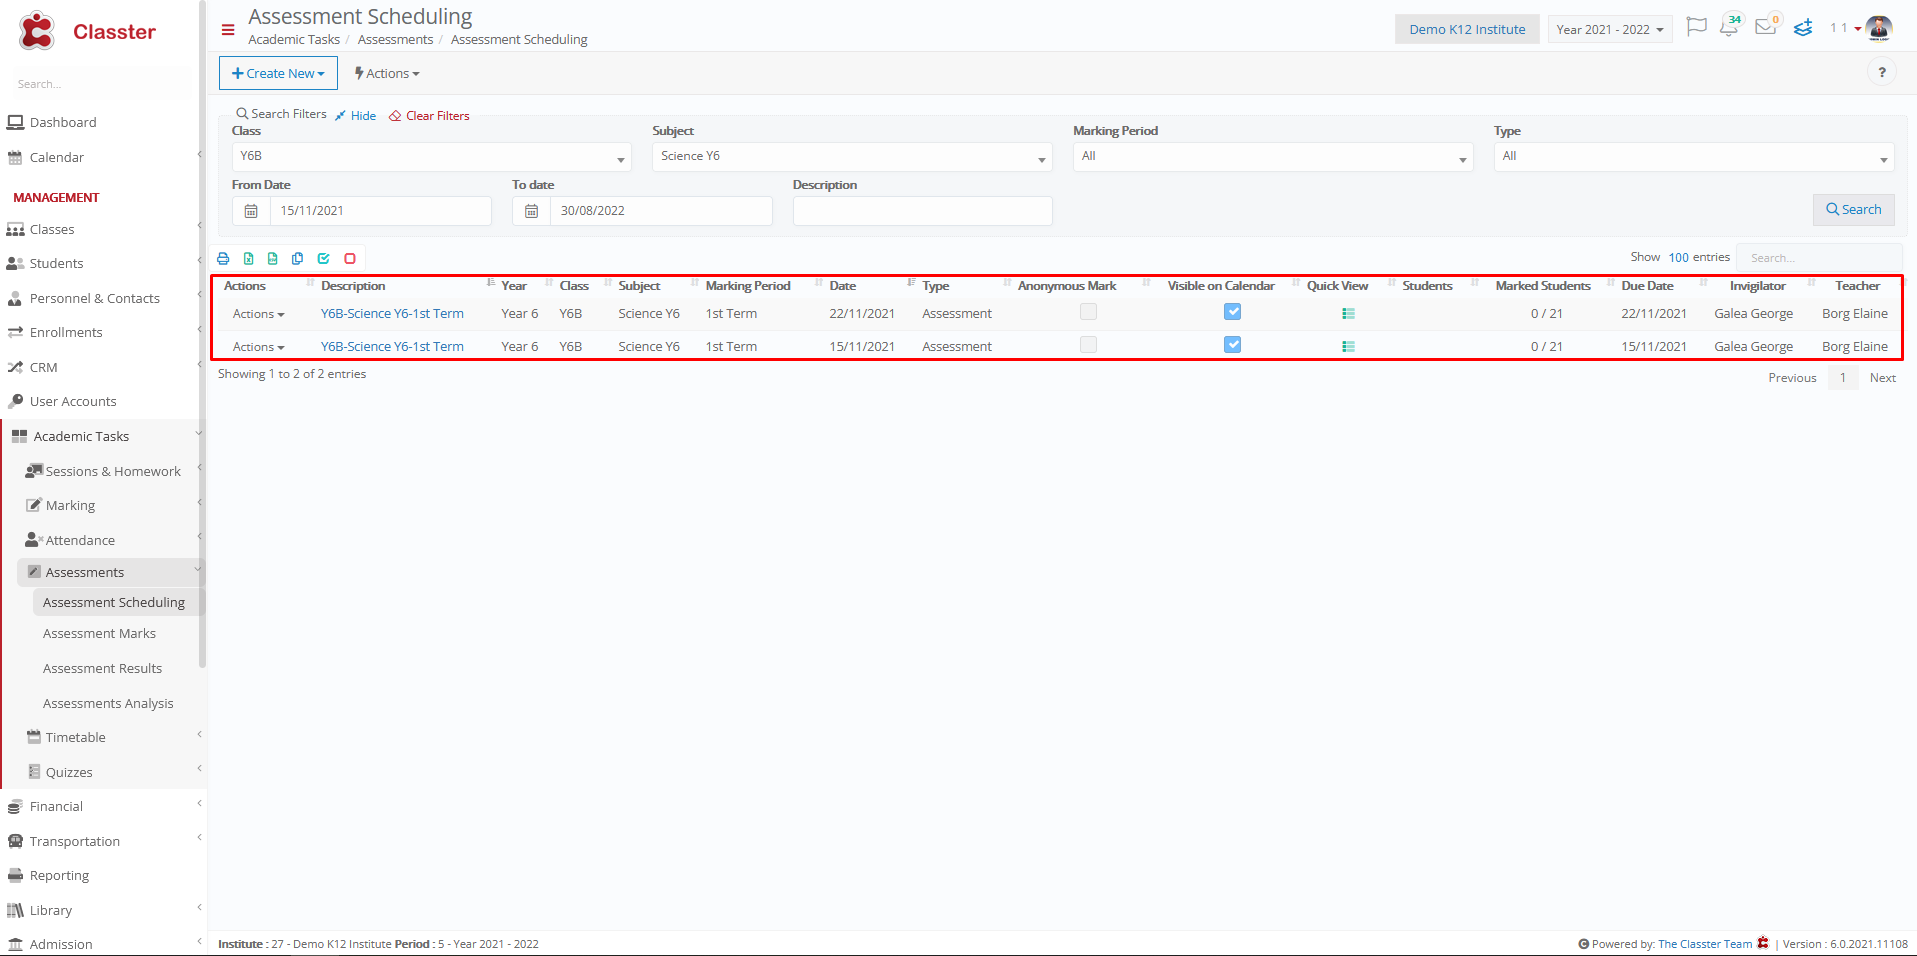This screenshot has height=956, width=1917.
Task: Export table to CSV icon
Action: point(273,258)
